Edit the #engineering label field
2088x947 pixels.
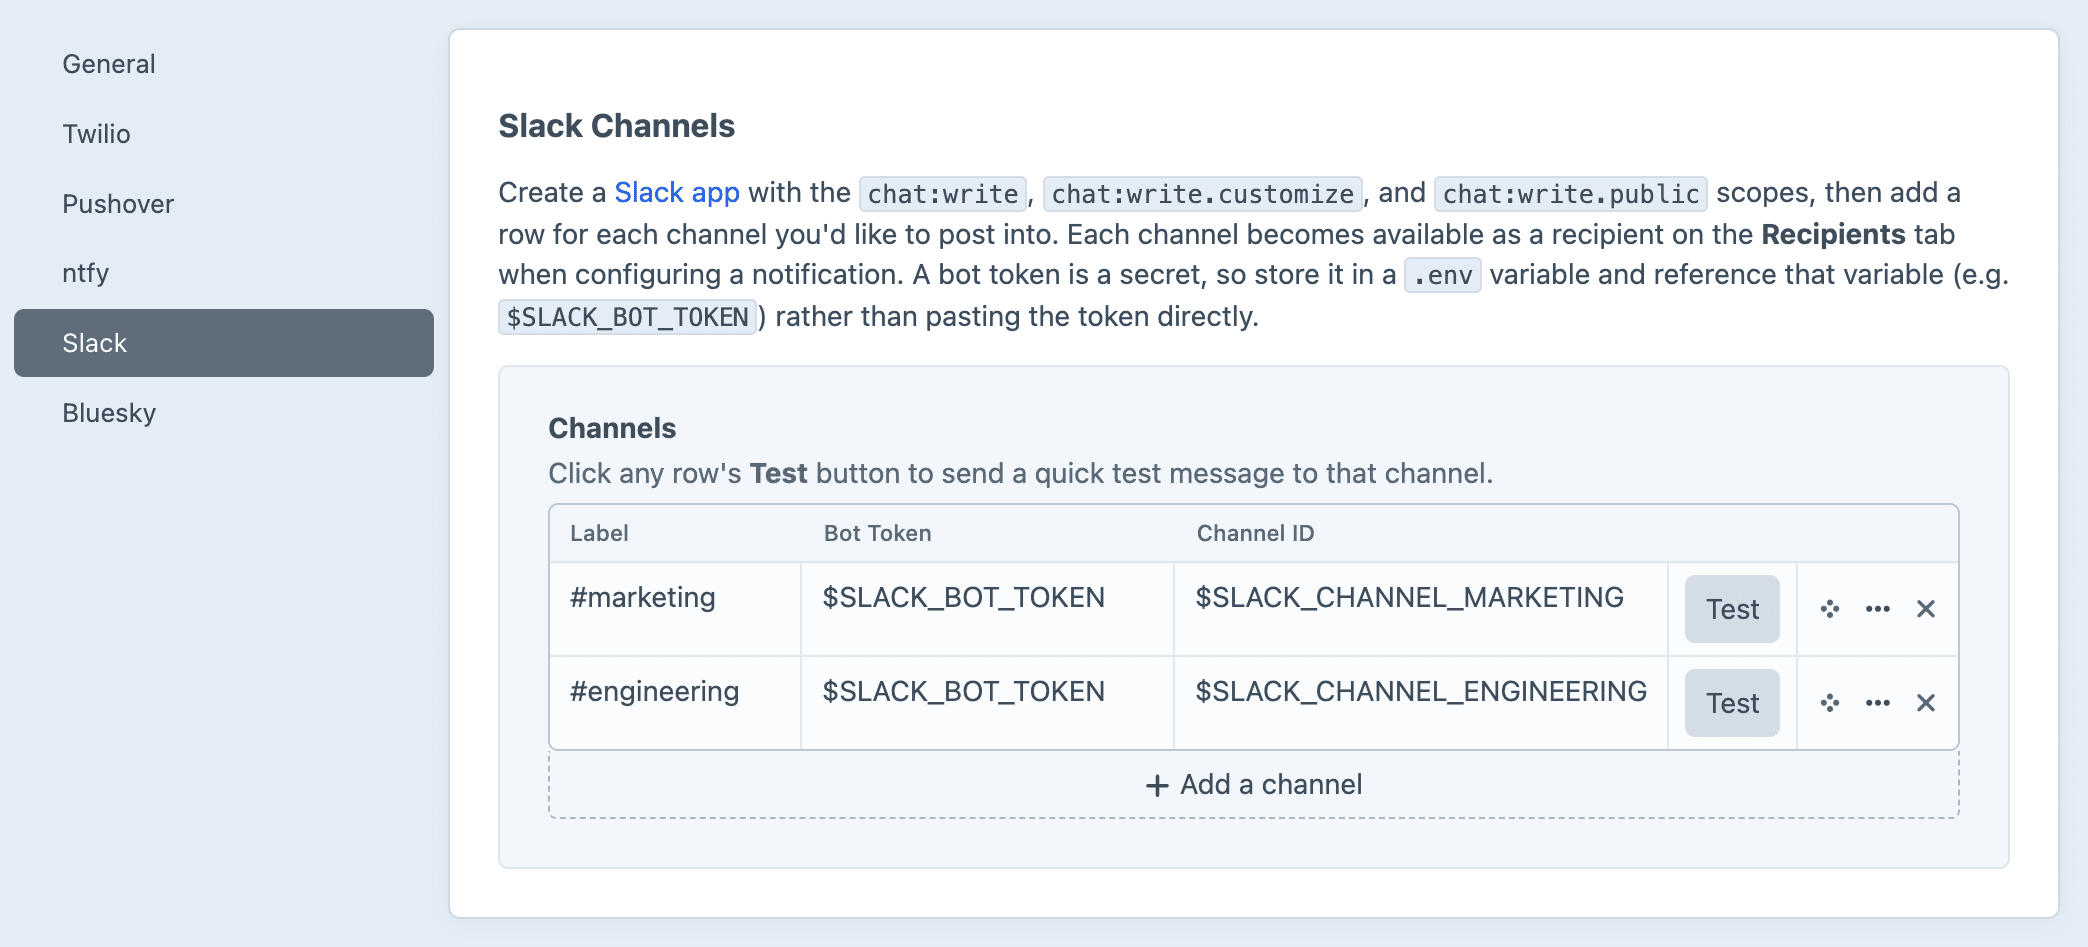click(x=675, y=703)
